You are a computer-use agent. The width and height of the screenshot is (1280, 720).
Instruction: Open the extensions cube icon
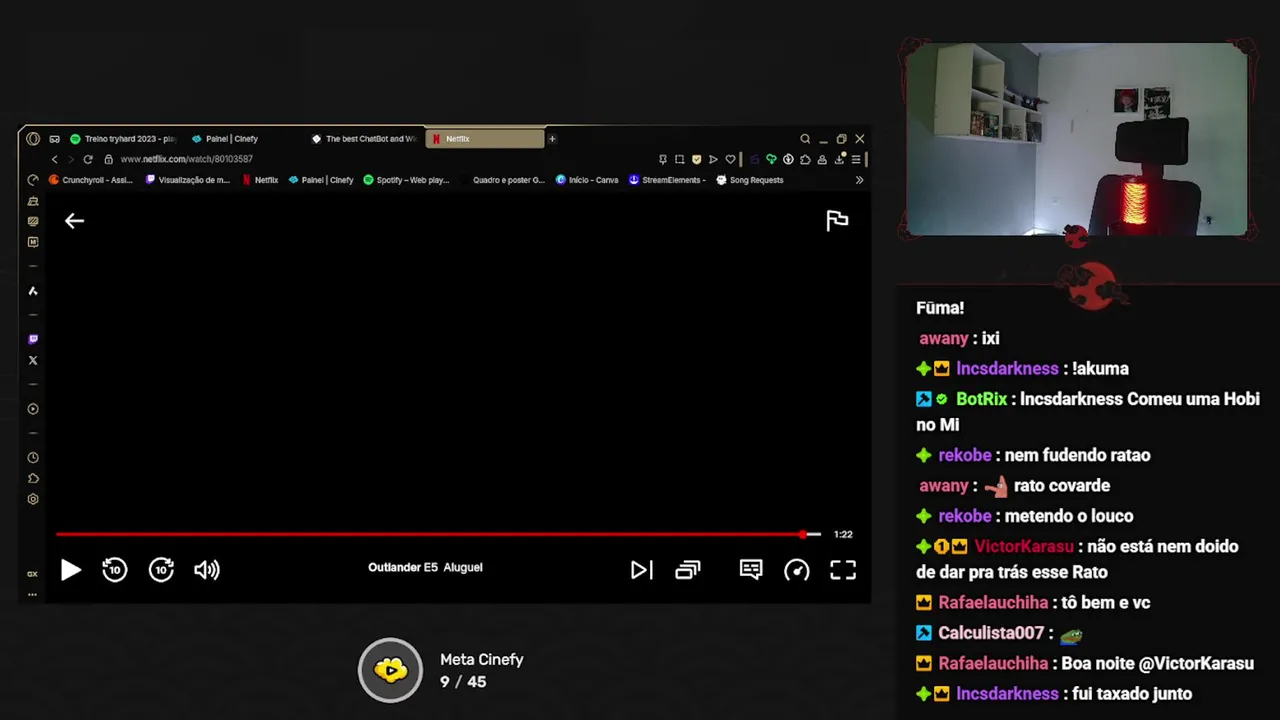pyautogui.click(x=805, y=159)
